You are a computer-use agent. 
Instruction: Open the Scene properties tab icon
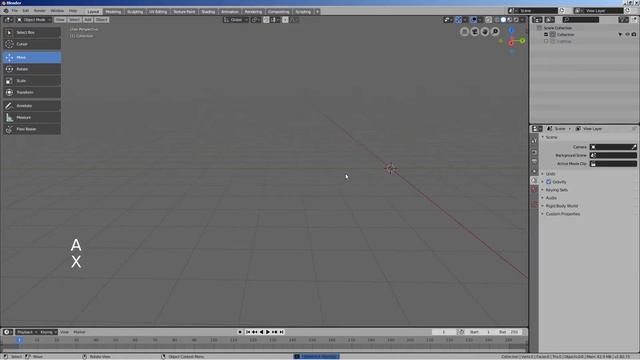click(534, 180)
